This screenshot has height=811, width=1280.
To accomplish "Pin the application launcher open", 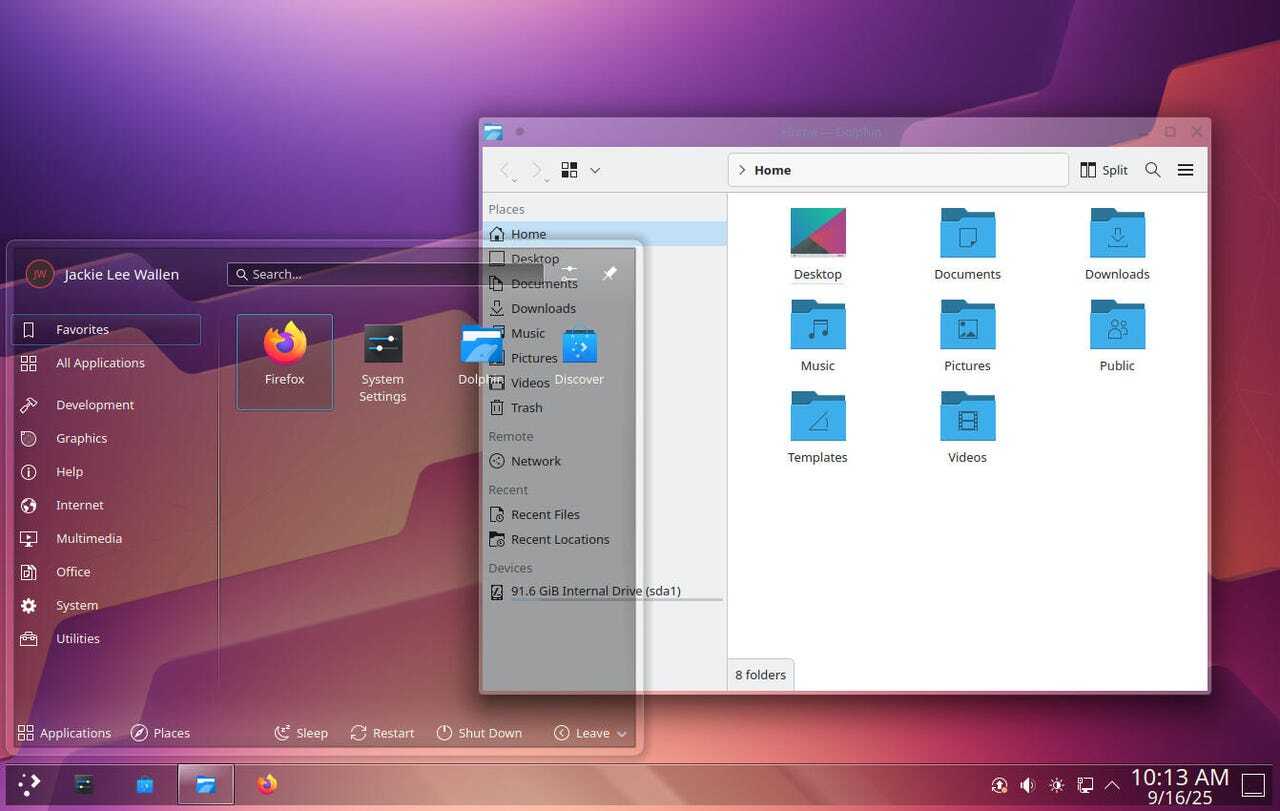I will coord(610,272).
